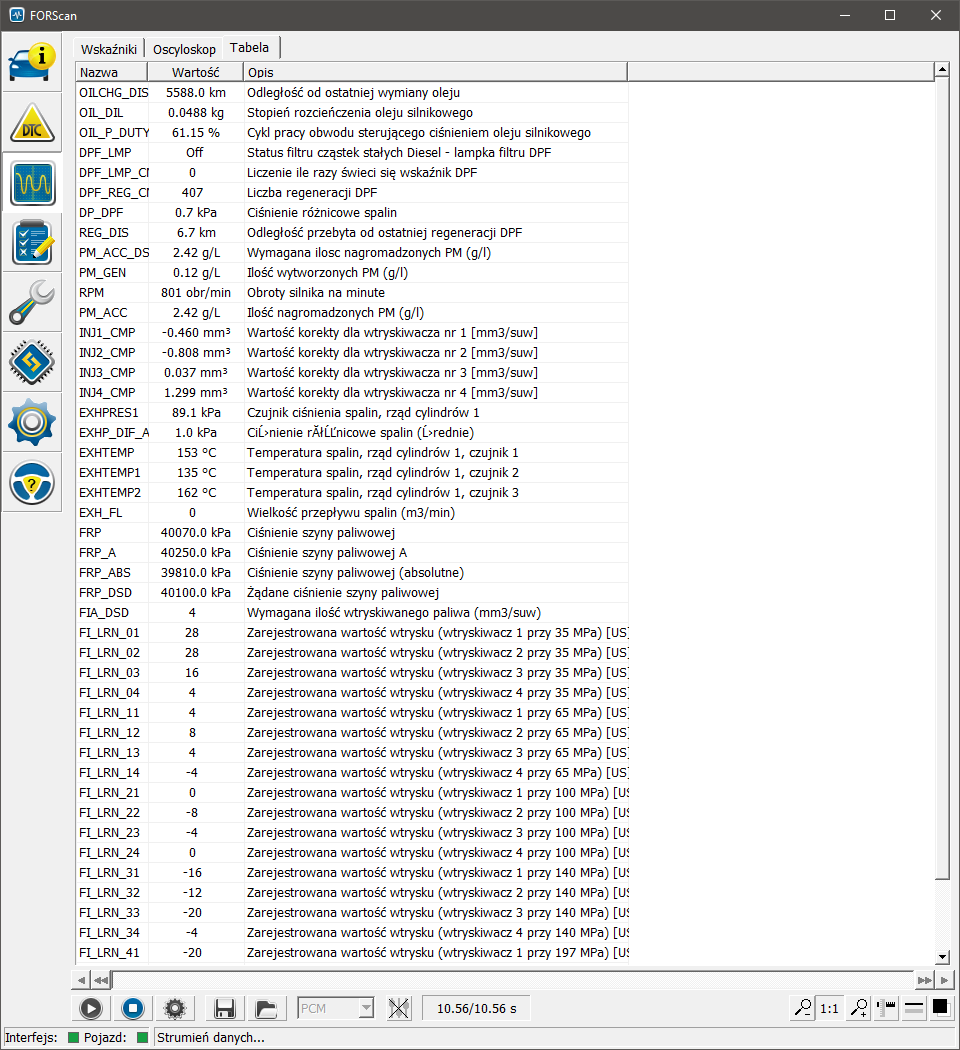This screenshot has width=960, height=1050.
Task: Click the vertical scrollbar down arrow
Action: 941,956
